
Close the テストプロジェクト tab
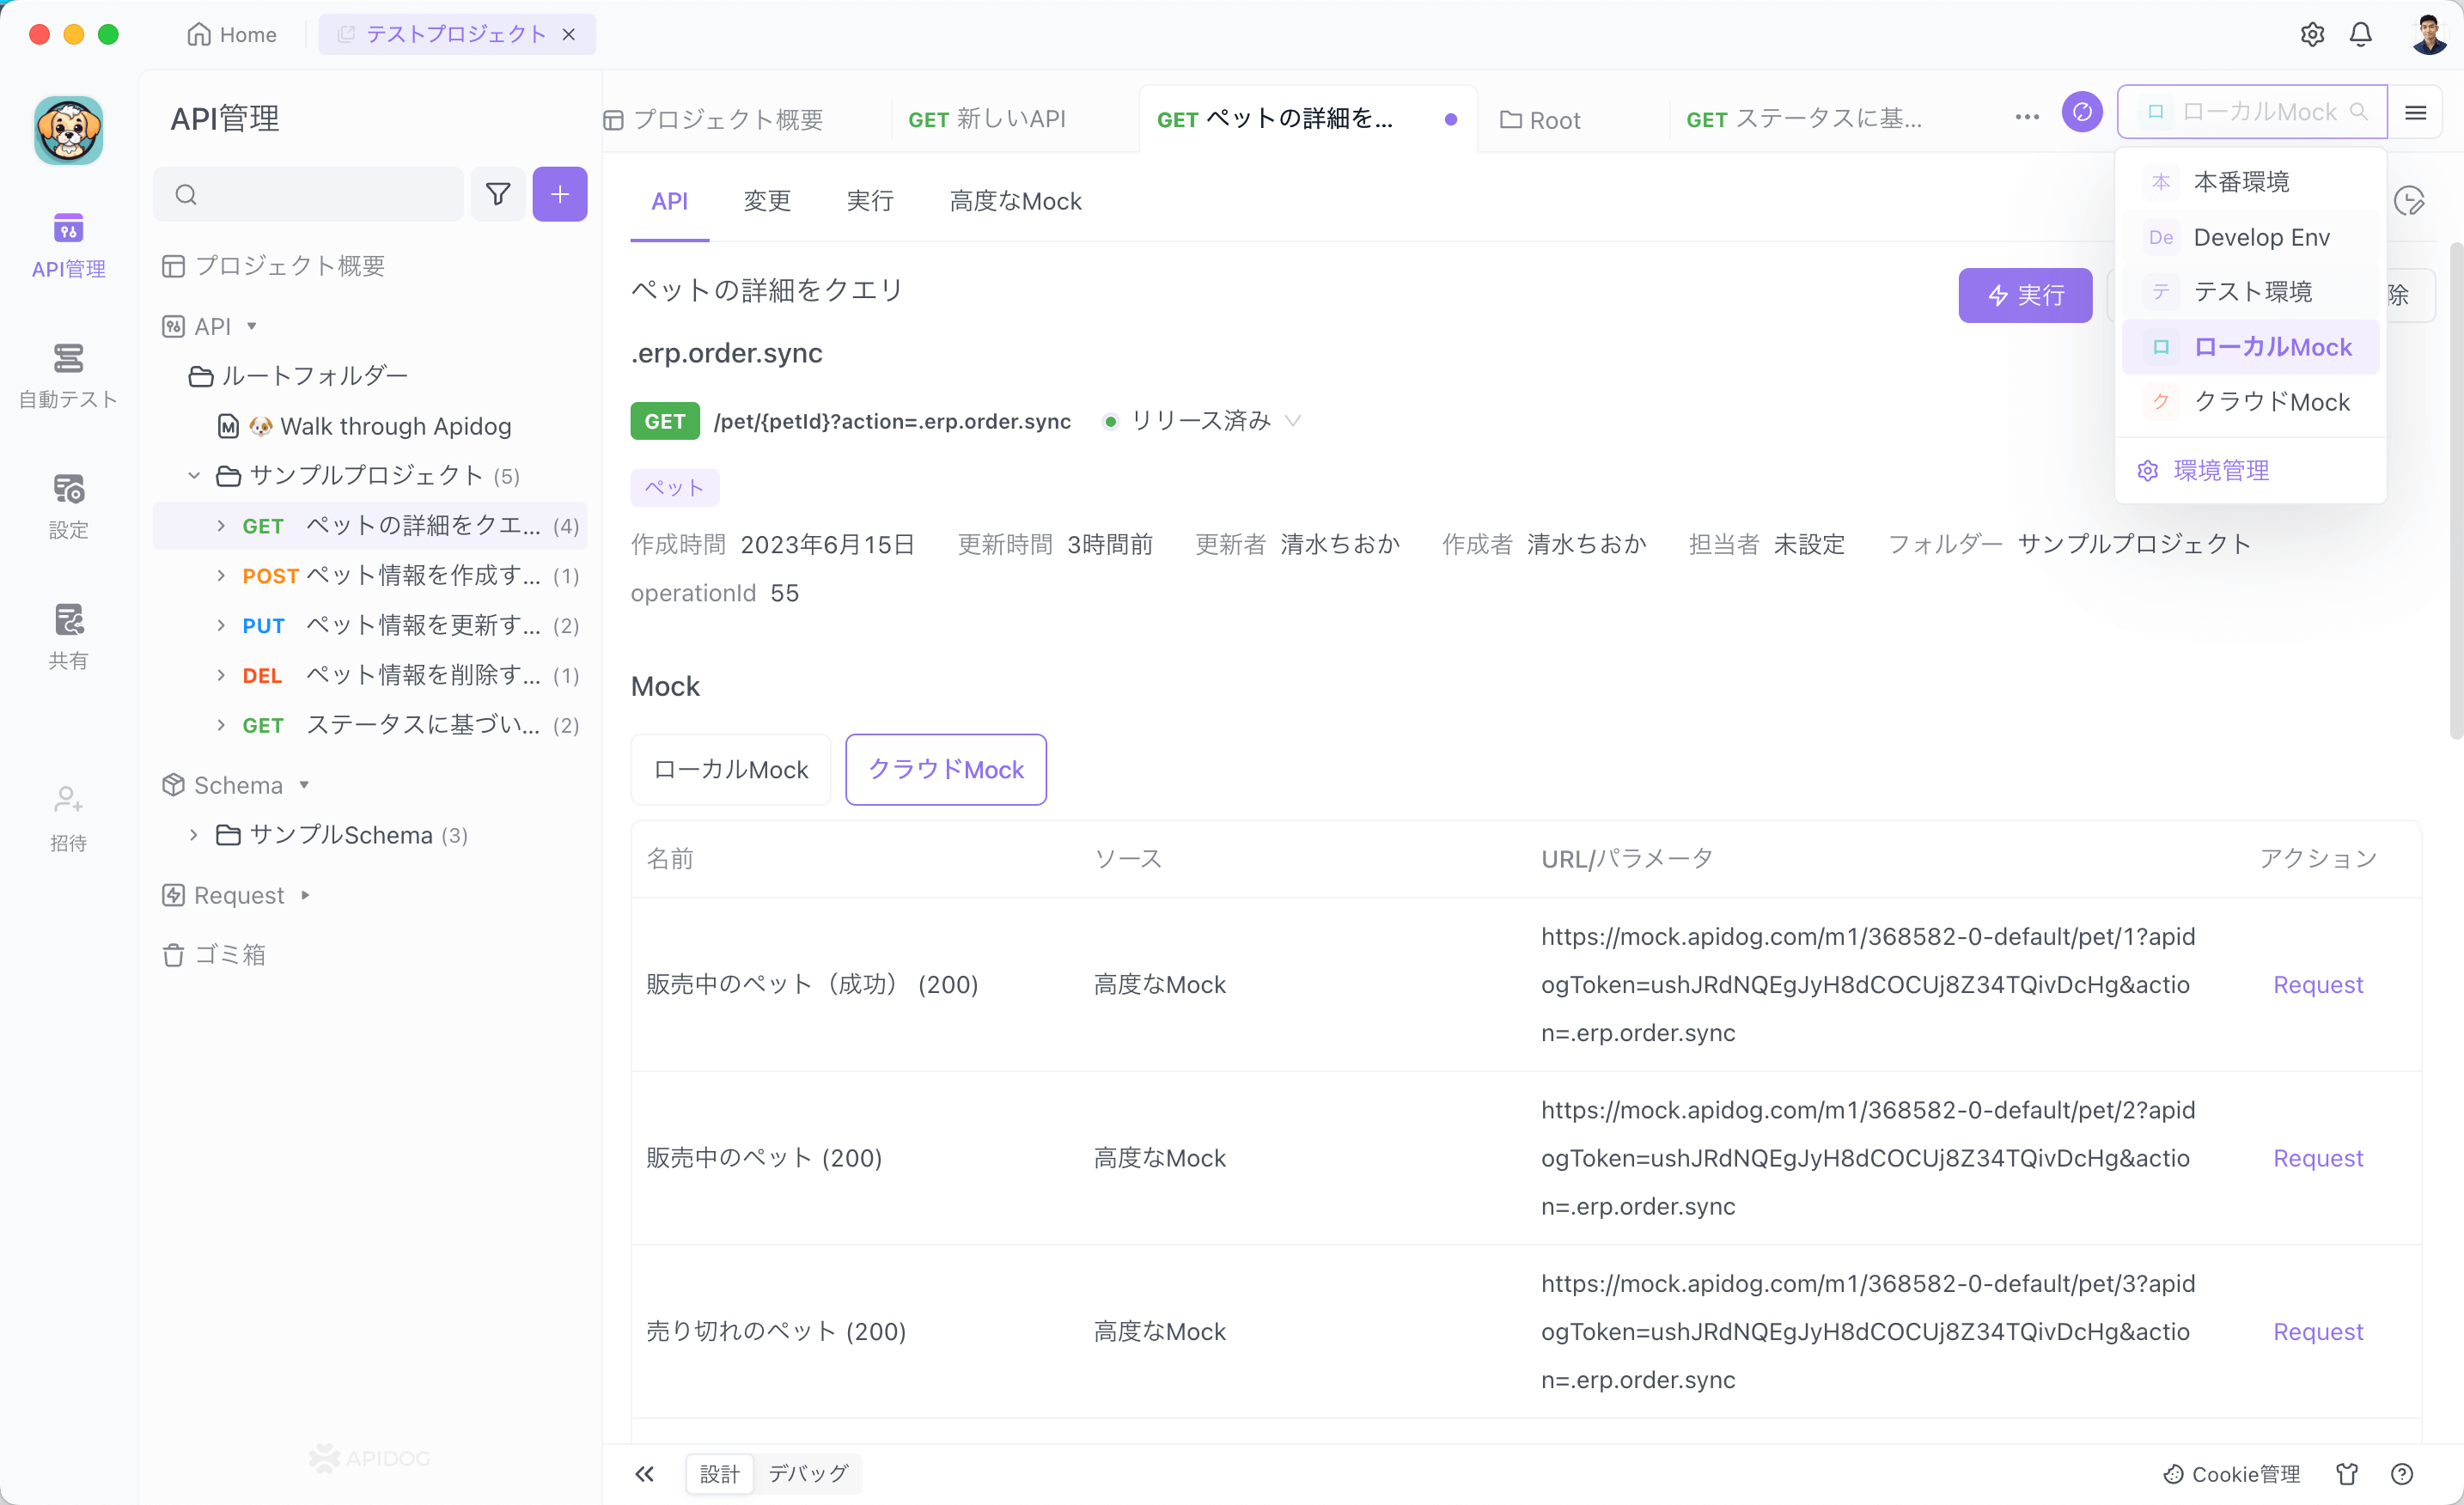point(568,34)
